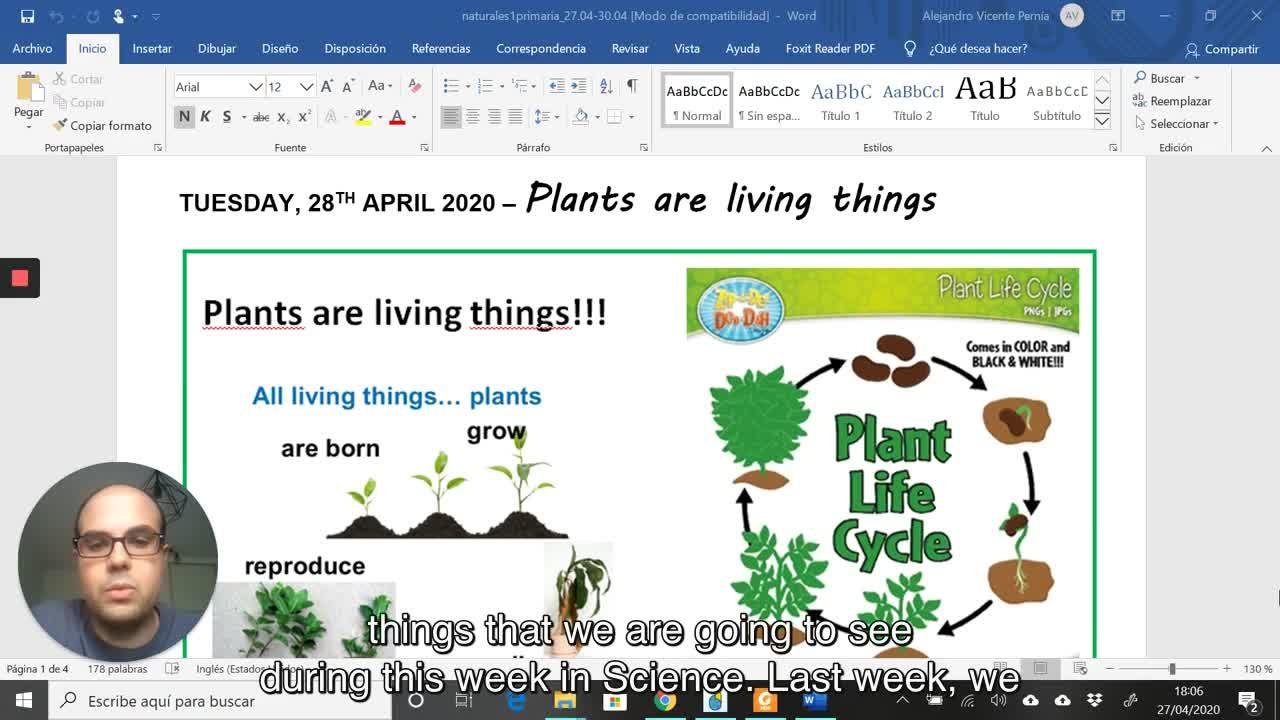Screen dimensions: 1280x720
Task: Clear all formatting with eraser icon
Action: coord(414,87)
